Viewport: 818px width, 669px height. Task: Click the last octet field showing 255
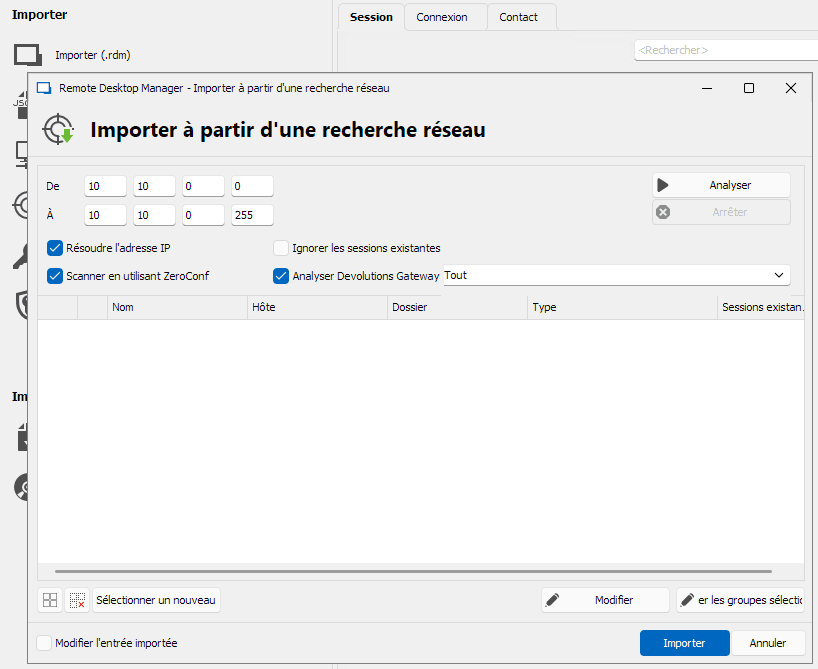point(252,215)
